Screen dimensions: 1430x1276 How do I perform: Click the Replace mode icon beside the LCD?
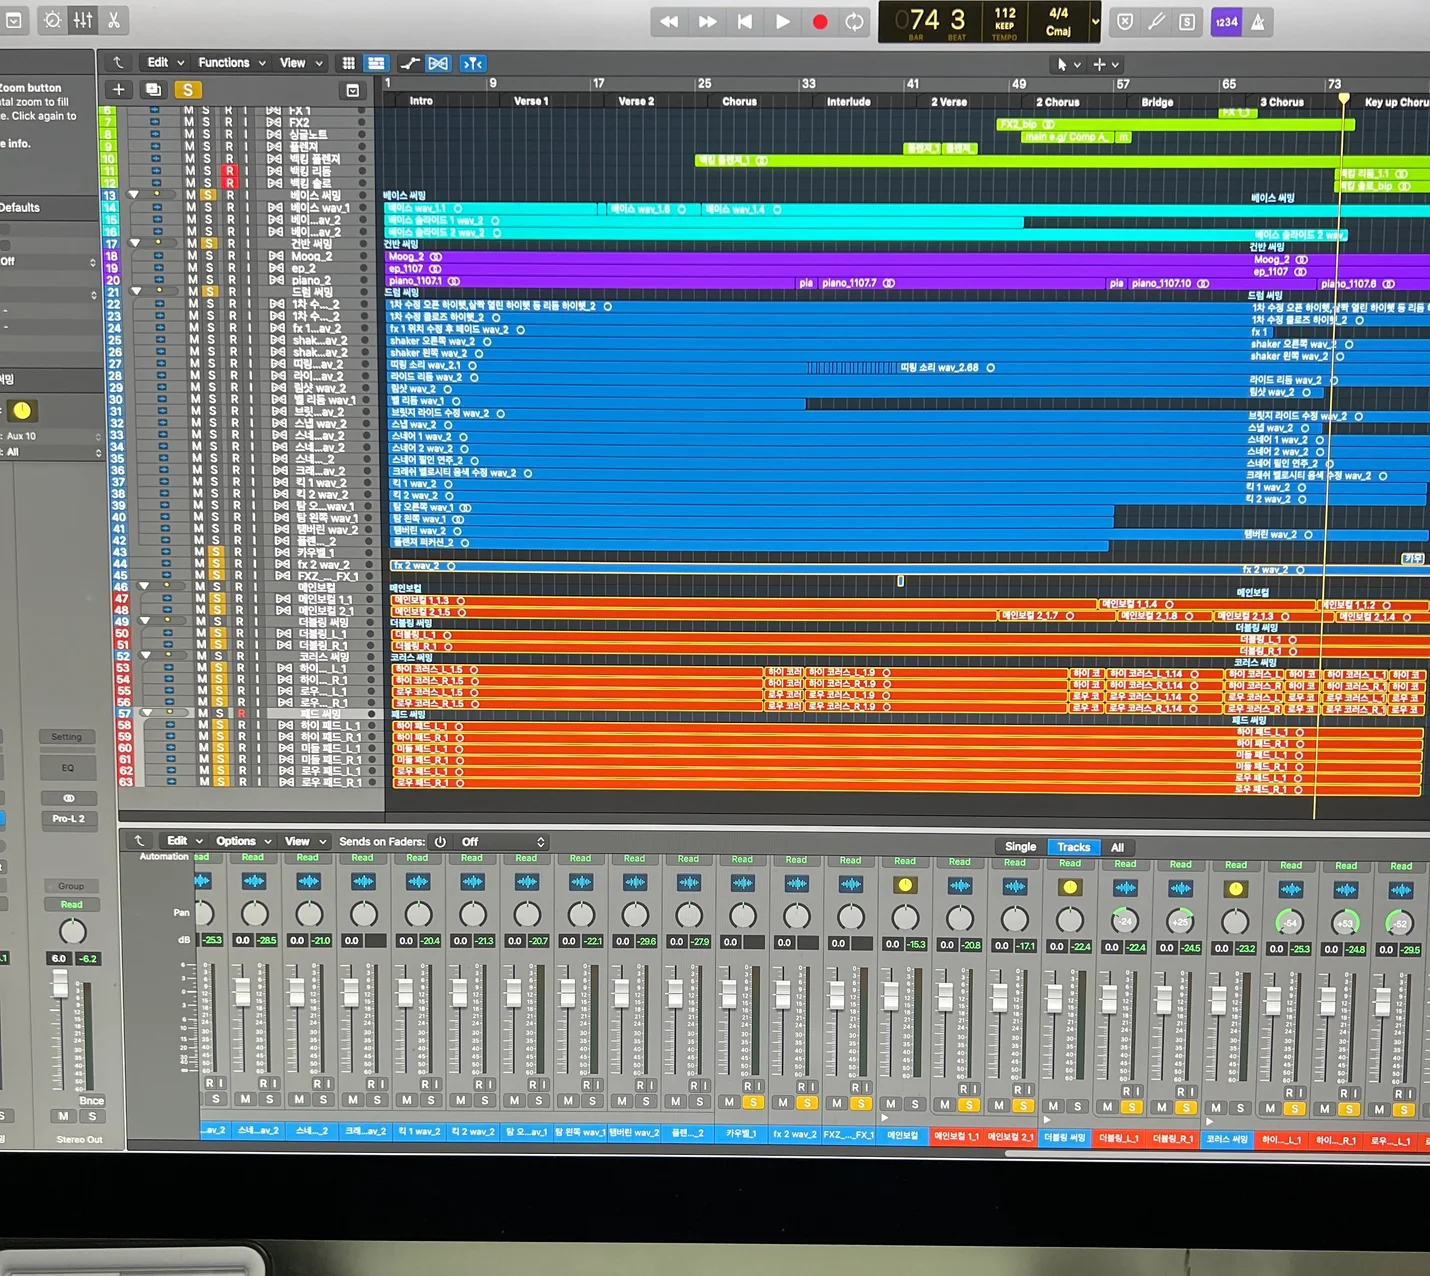coord(1125,22)
